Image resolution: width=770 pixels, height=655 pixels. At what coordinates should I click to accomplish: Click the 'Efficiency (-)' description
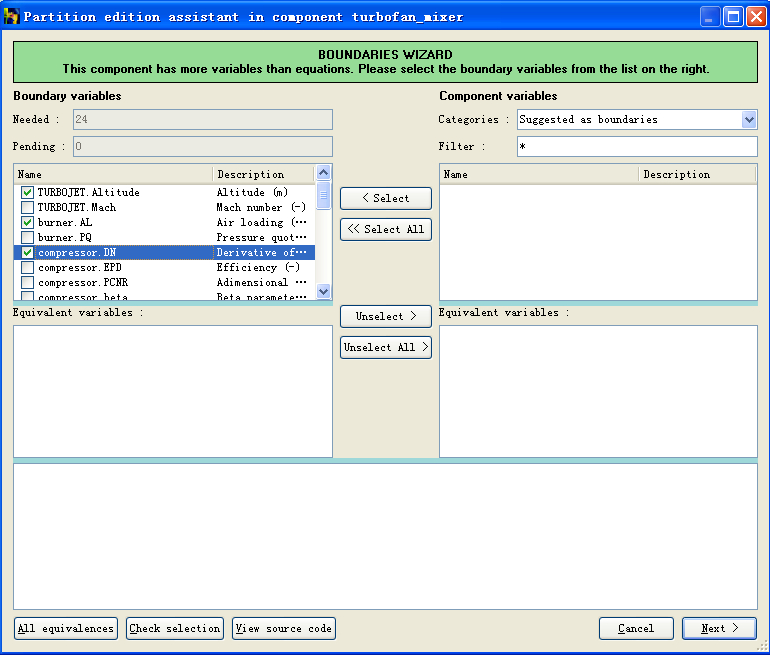click(x=258, y=268)
